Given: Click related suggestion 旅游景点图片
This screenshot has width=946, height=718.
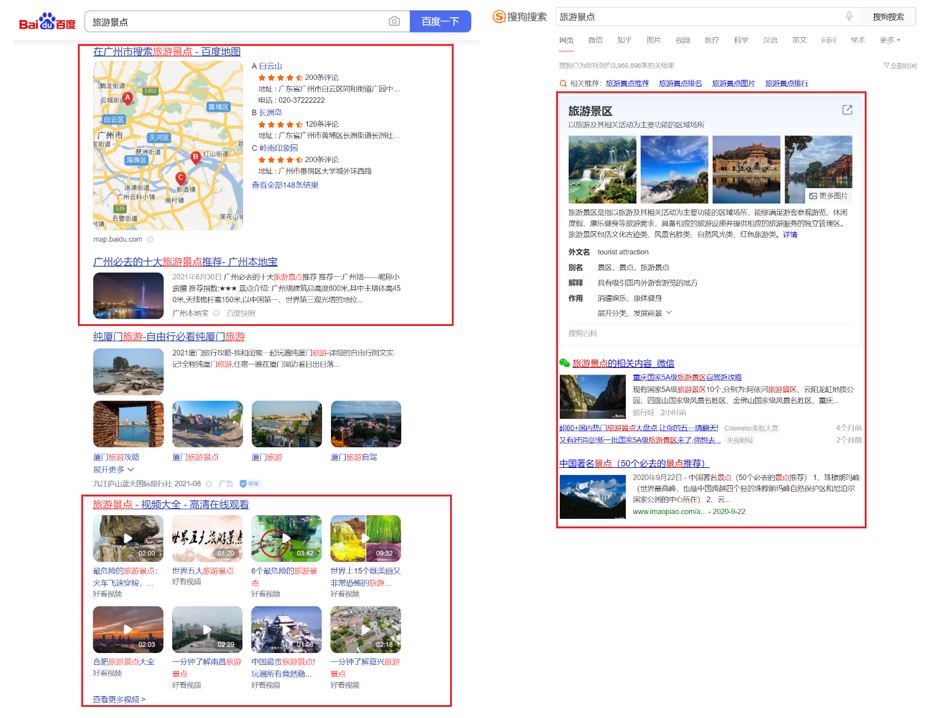Looking at the screenshot, I should point(733,83).
